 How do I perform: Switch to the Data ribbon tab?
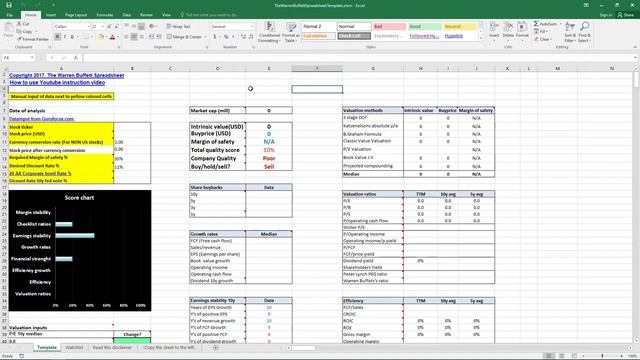(x=127, y=15)
